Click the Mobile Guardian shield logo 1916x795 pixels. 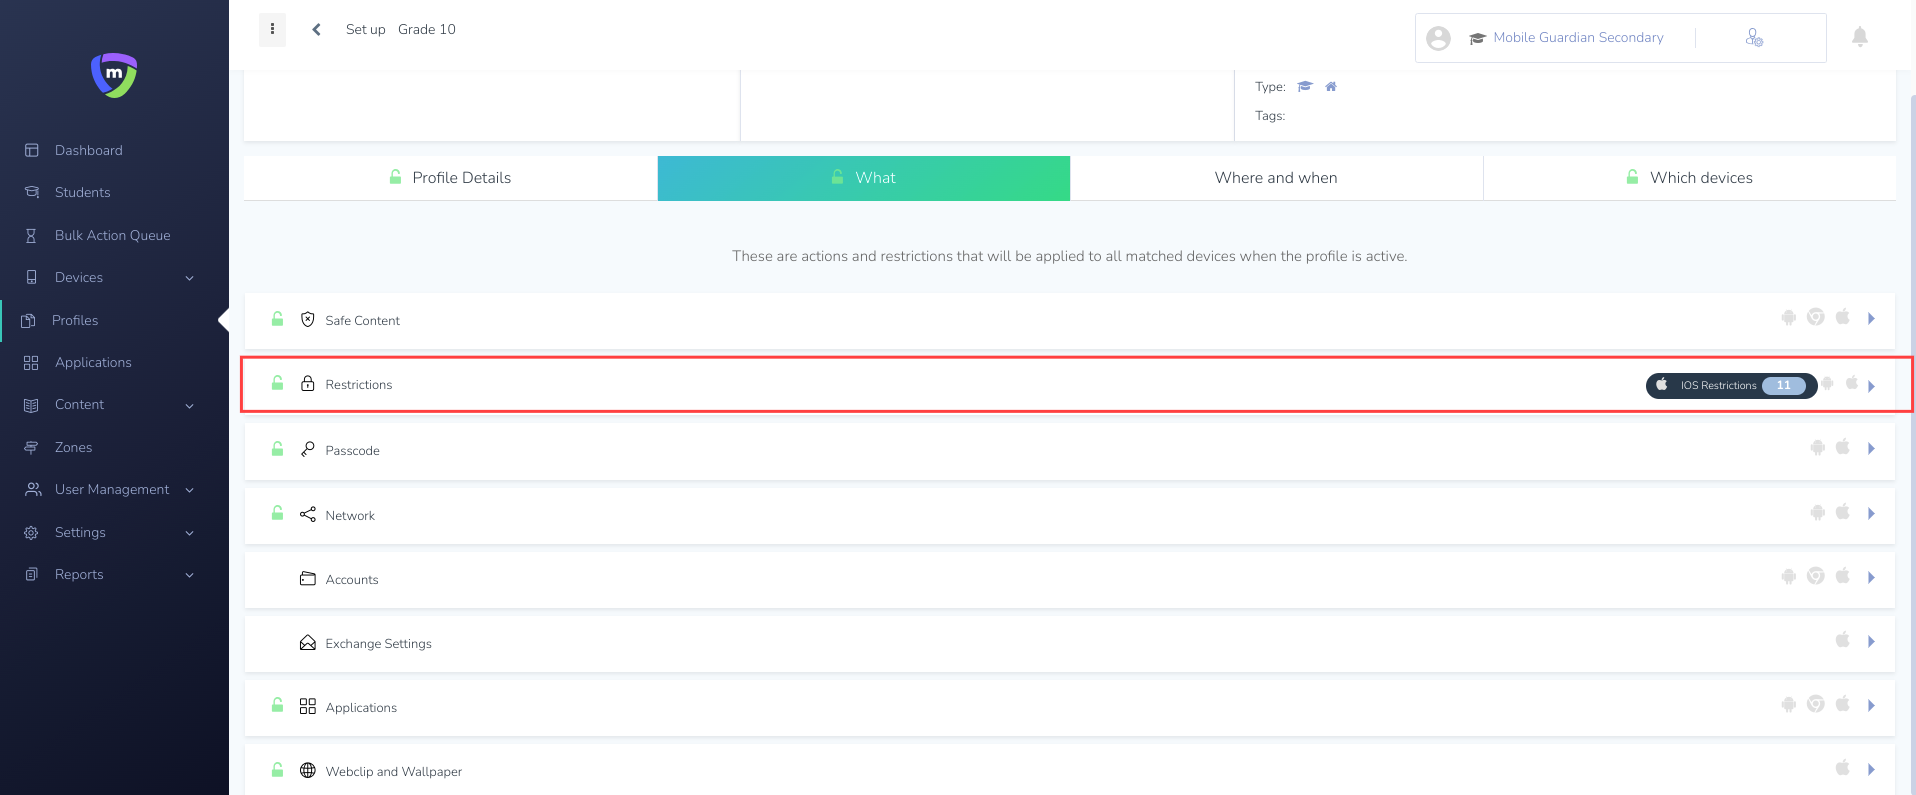[114, 75]
